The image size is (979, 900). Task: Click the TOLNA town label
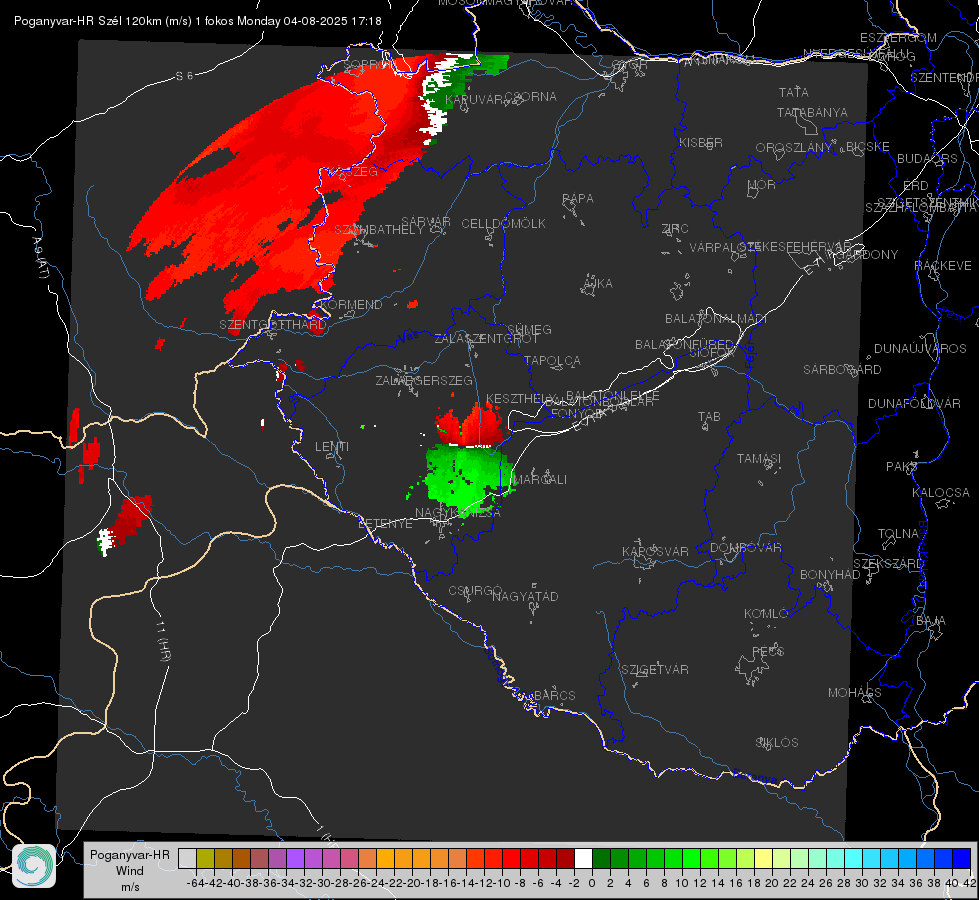tap(898, 533)
